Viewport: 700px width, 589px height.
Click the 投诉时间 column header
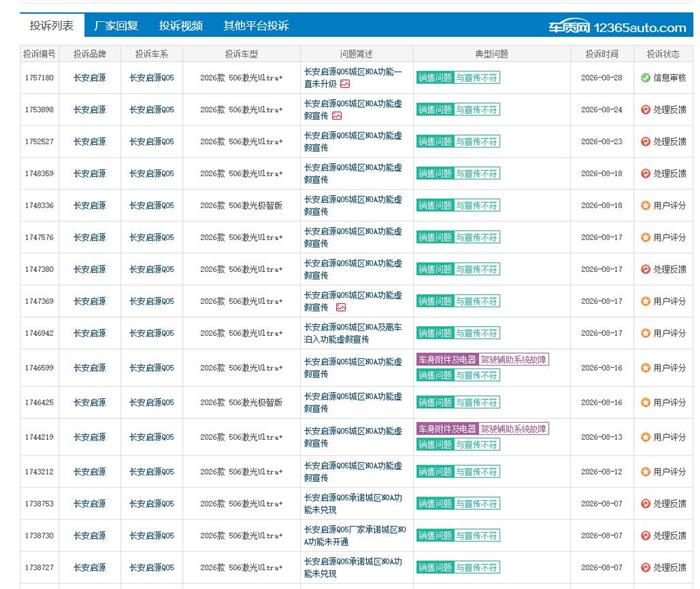pyautogui.click(x=602, y=54)
